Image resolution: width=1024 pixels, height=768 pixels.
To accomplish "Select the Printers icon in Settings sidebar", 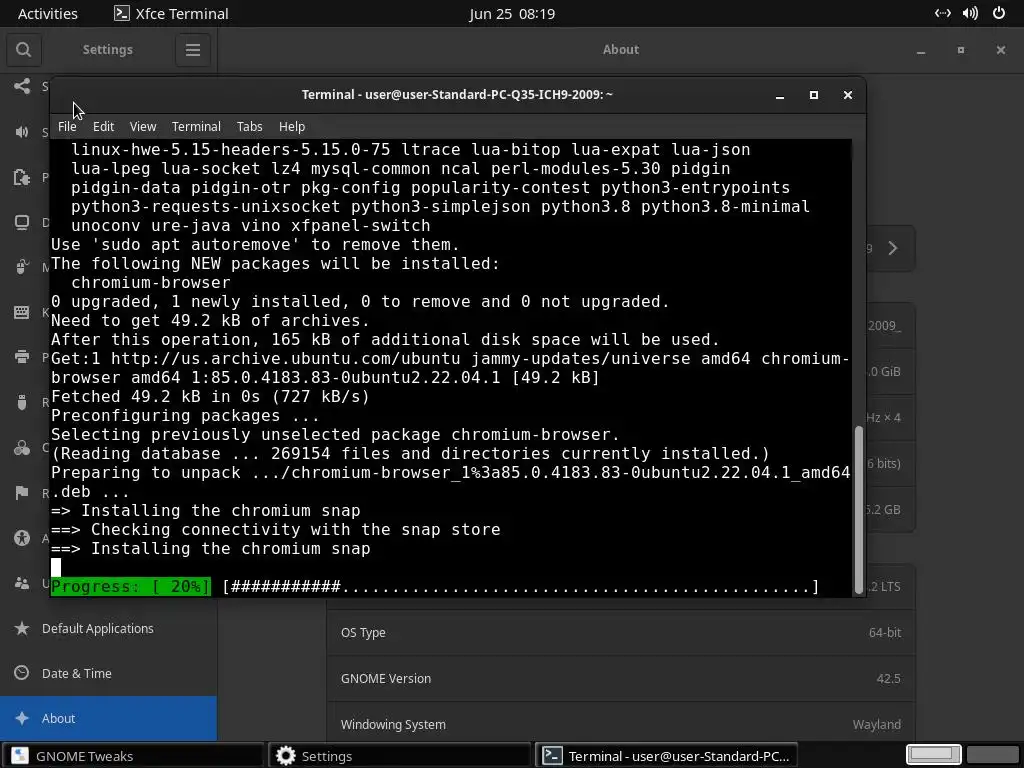I will [x=22, y=357].
